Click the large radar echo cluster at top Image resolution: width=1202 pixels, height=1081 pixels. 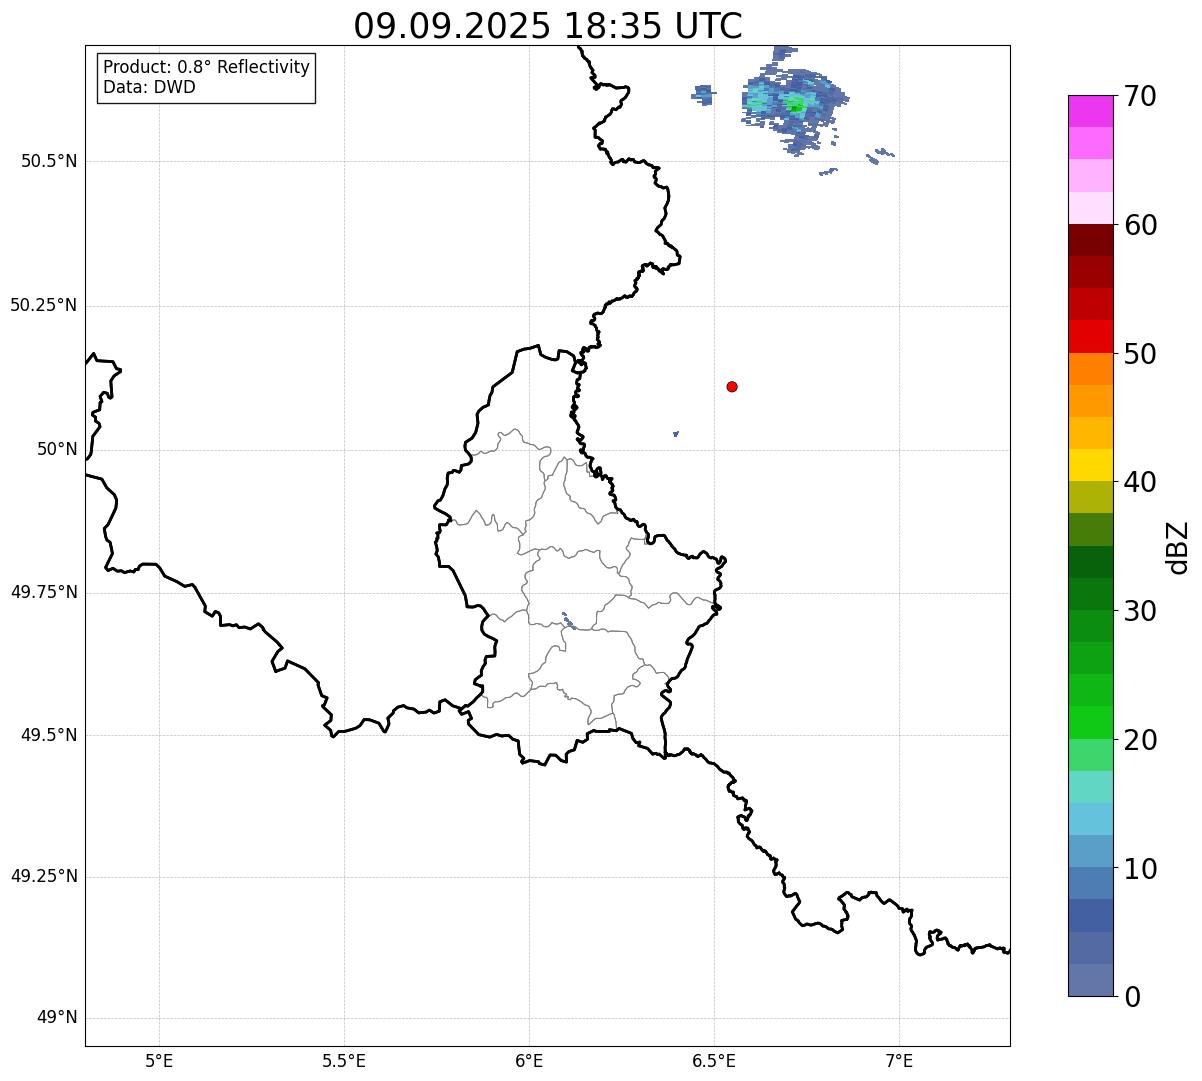795,102
